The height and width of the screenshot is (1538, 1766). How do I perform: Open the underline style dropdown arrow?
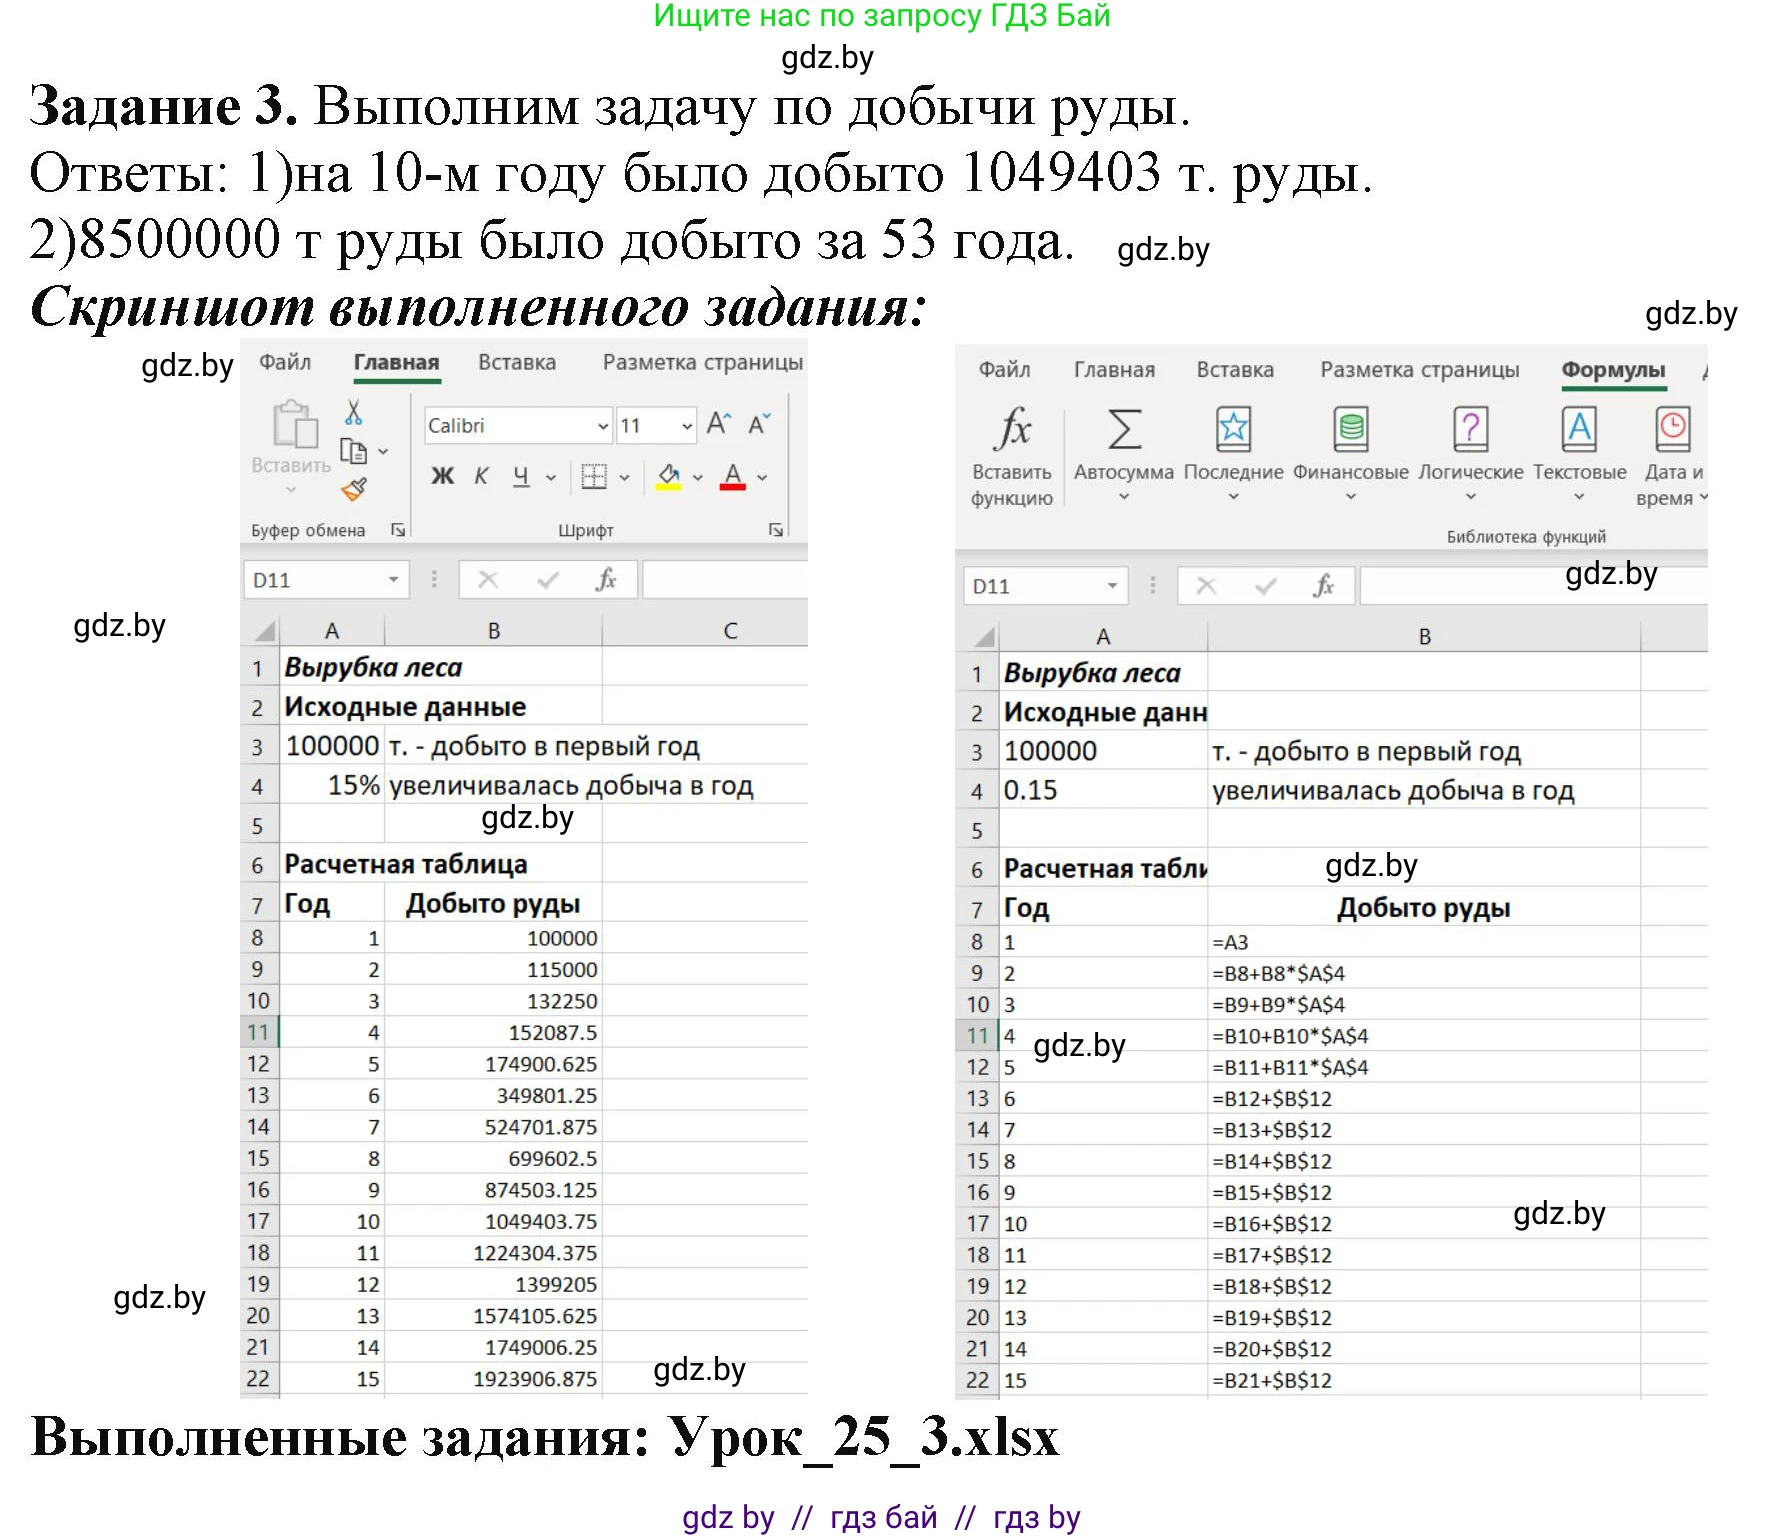pyautogui.click(x=551, y=478)
